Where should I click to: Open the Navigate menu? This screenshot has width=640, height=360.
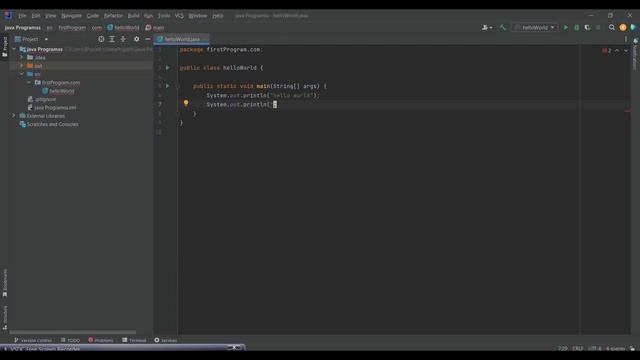(71, 16)
